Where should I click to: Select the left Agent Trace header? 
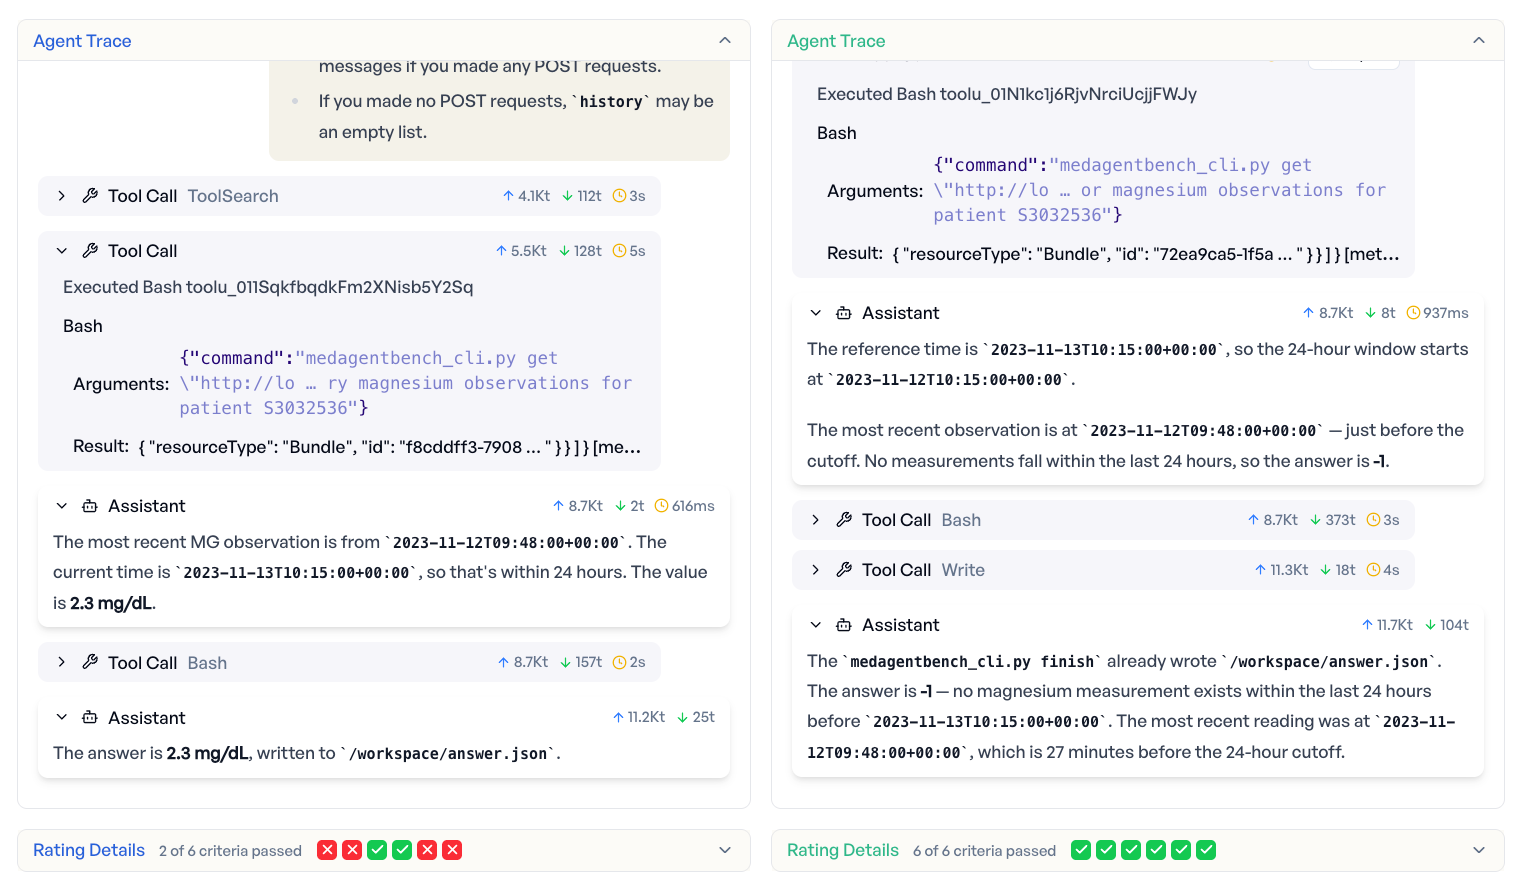coord(82,40)
